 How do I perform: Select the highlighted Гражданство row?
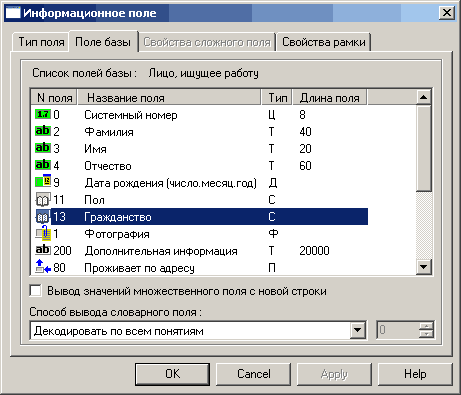200,217
